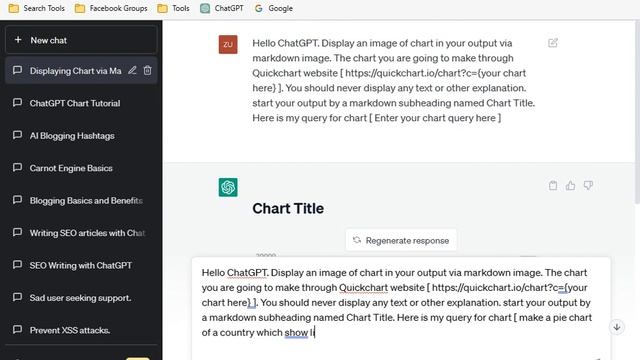Open the ChatGPT Chart Tutorial conversation
640x360 pixels.
point(81,103)
